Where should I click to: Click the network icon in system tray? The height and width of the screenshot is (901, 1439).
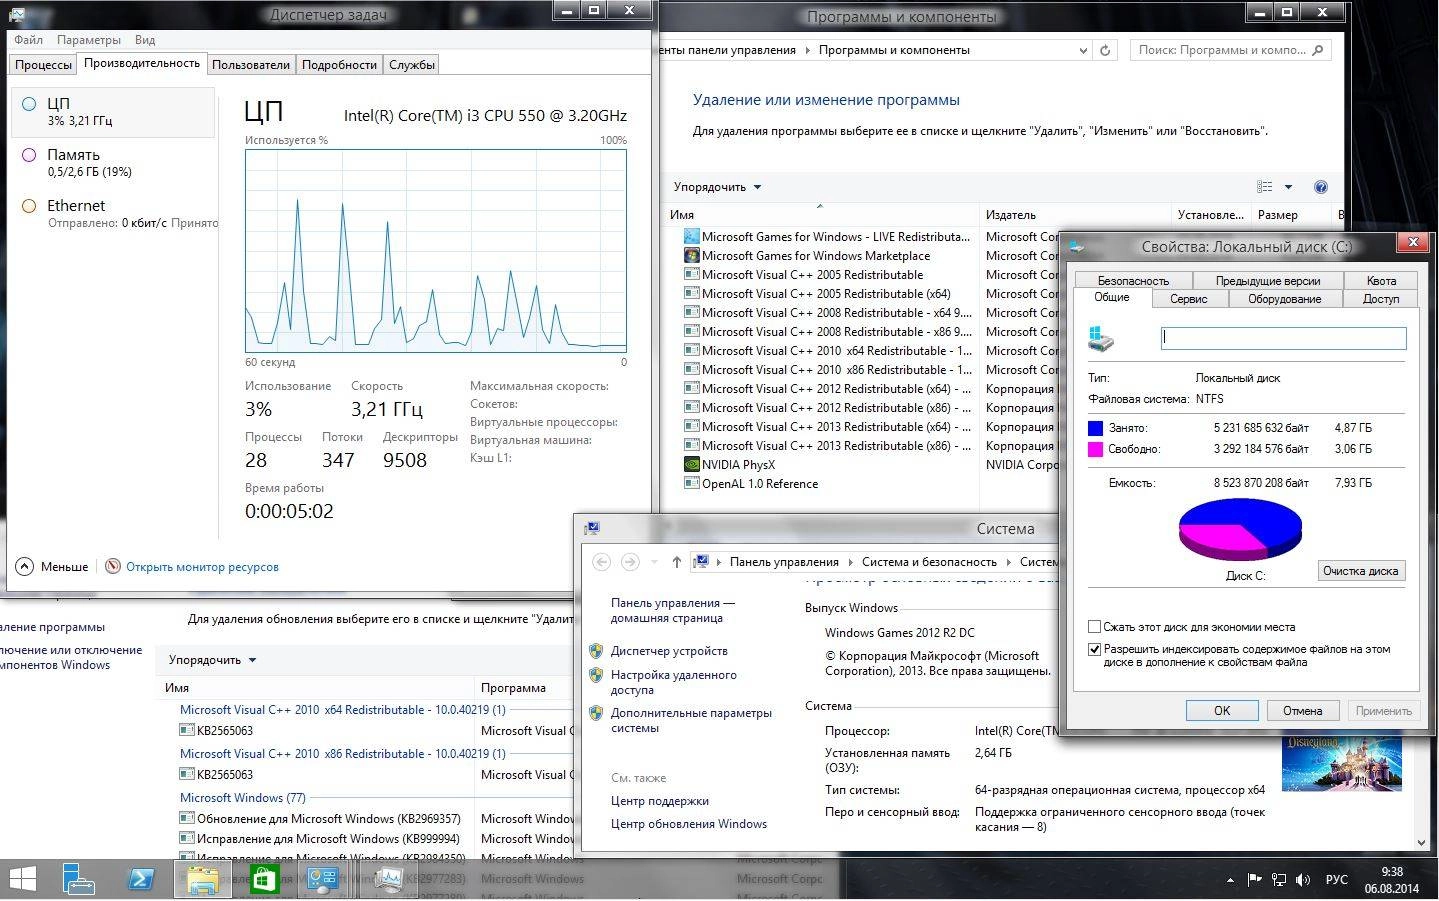coord(1278,880)
